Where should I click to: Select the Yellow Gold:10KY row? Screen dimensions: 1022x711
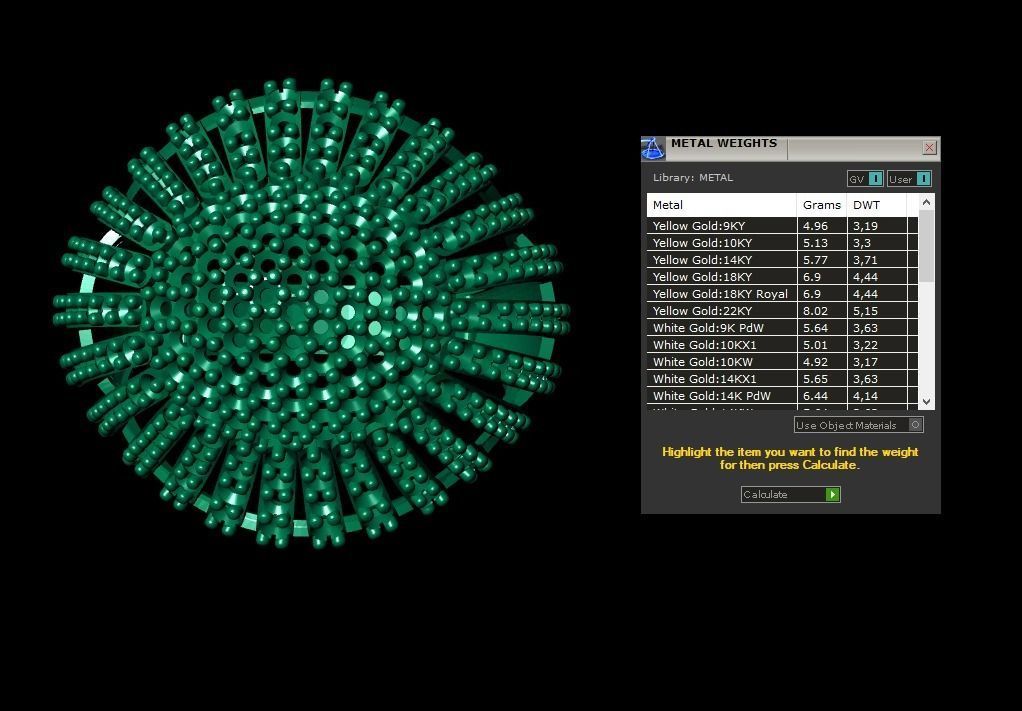pos(782,242)
